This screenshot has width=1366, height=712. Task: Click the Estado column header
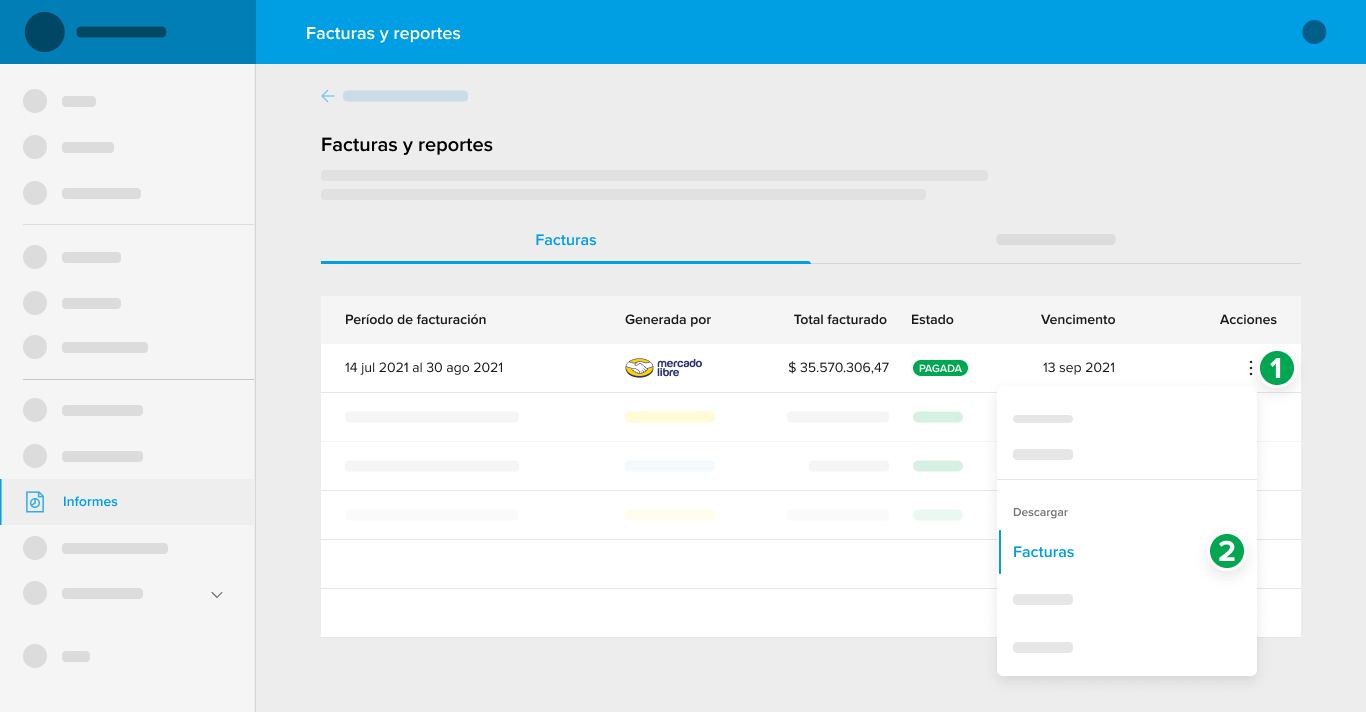click(x=932, y=320)
